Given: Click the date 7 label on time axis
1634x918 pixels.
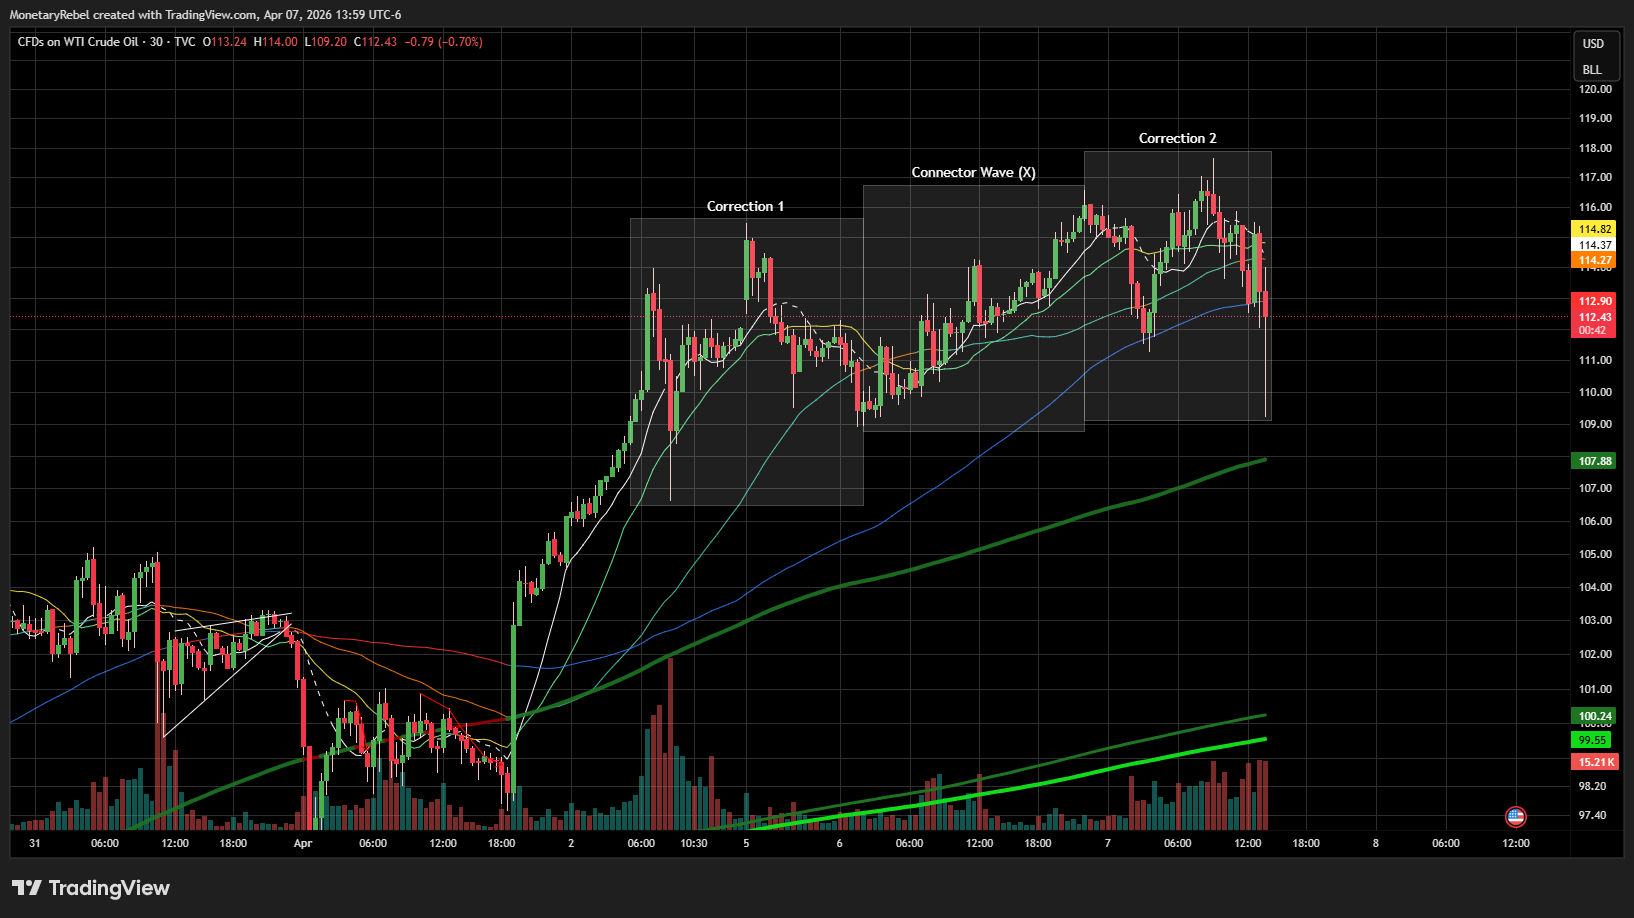Looking at the screenshot, I should click(x=1107, y=843).
